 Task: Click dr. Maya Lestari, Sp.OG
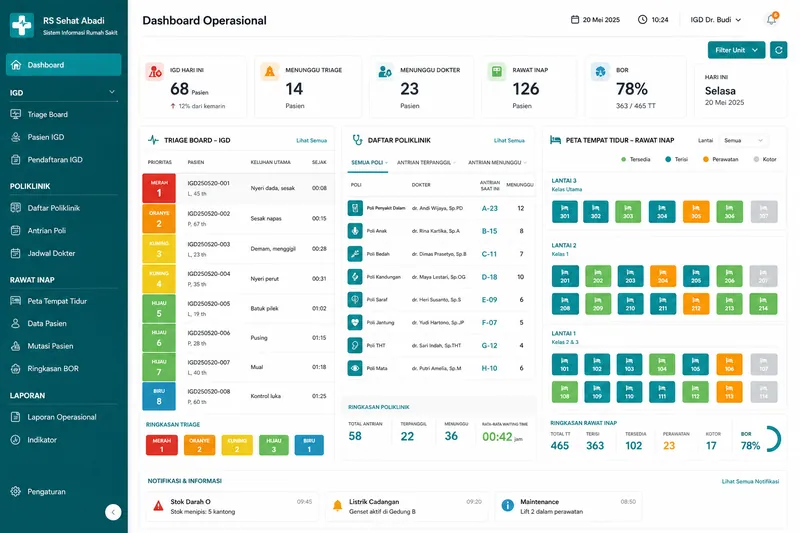[439, 277]
